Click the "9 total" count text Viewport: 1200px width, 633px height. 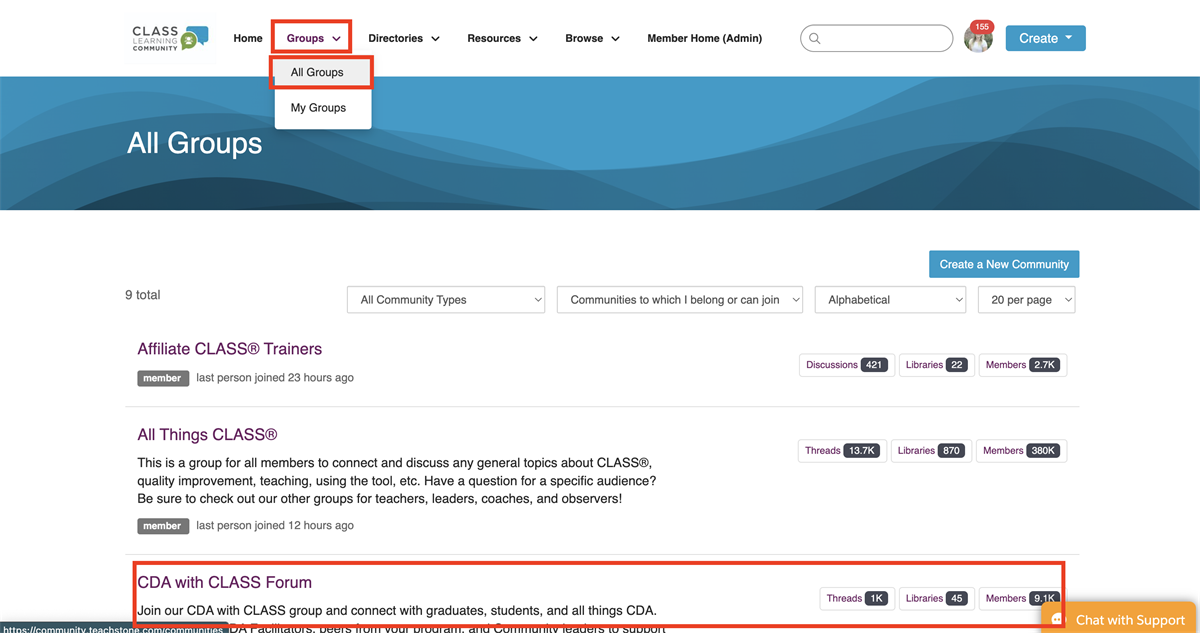tap(143, 295)
